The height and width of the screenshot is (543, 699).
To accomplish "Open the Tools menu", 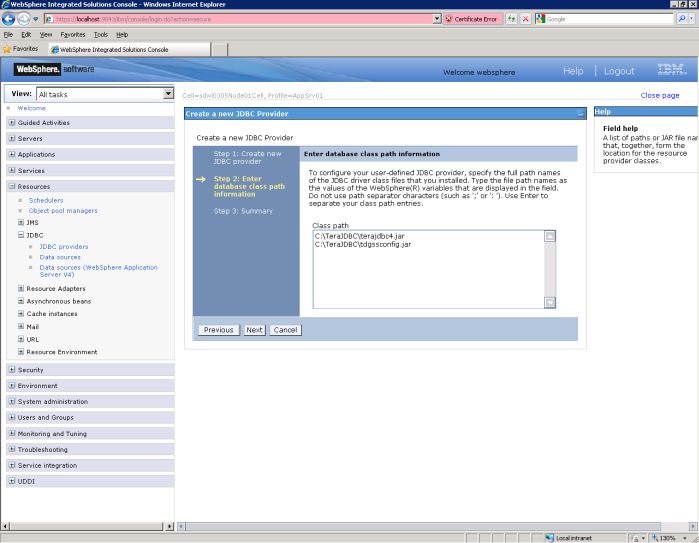I will coord(101,34).
